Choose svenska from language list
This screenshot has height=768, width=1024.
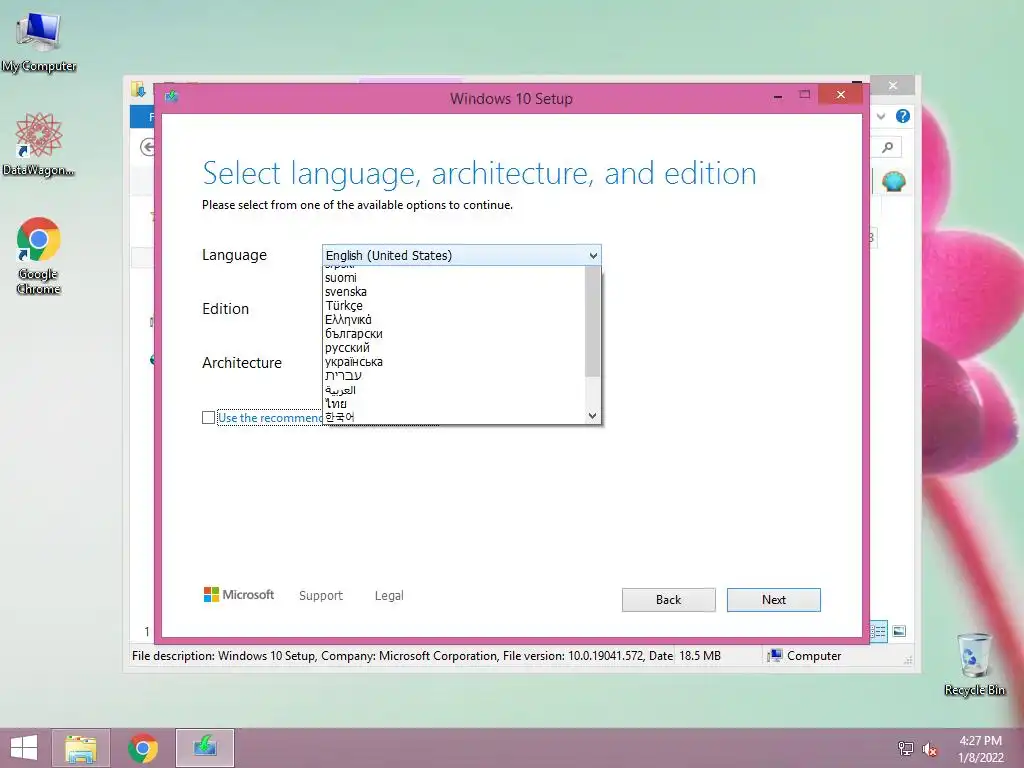point(455,291)
